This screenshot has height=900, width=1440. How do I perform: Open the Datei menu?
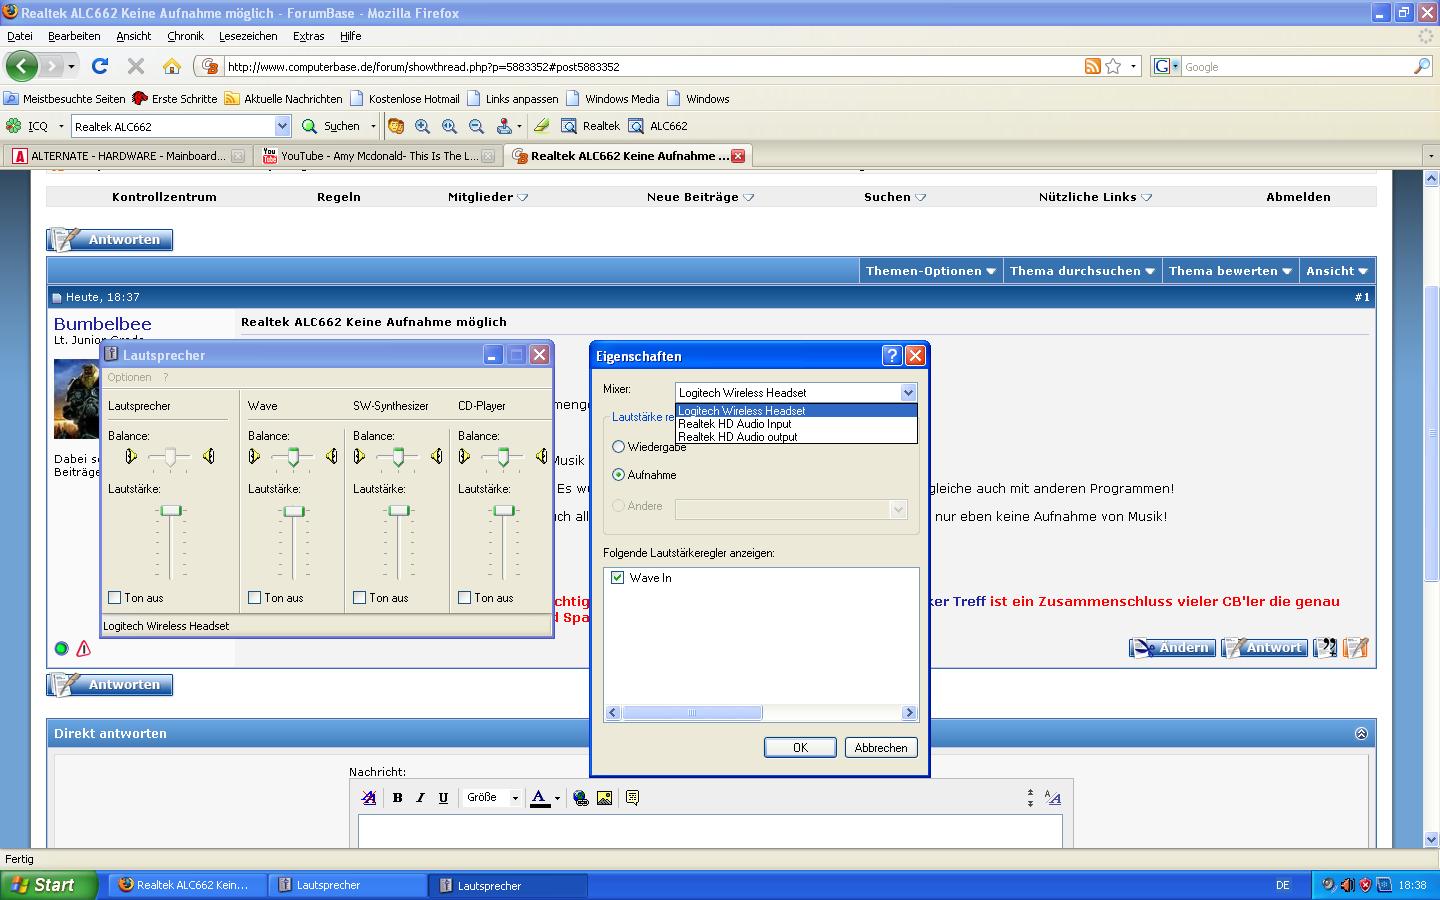tap(20, 36)
